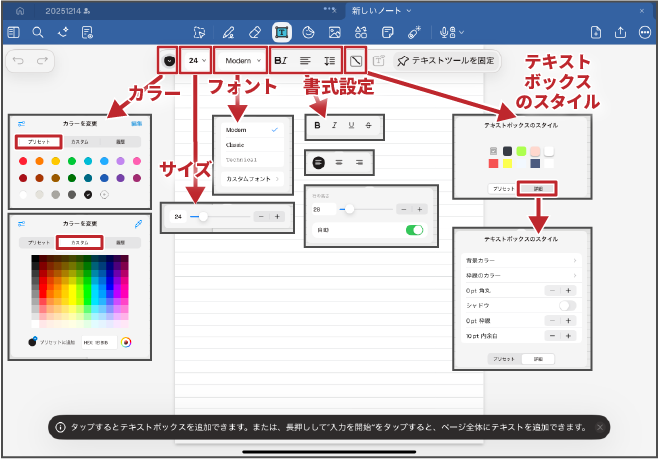Click the red-outlined 詳細 style button
Image resolution: width=659 pixels, height=459 pixels.
pyautogui.click(x=538, y=189)
